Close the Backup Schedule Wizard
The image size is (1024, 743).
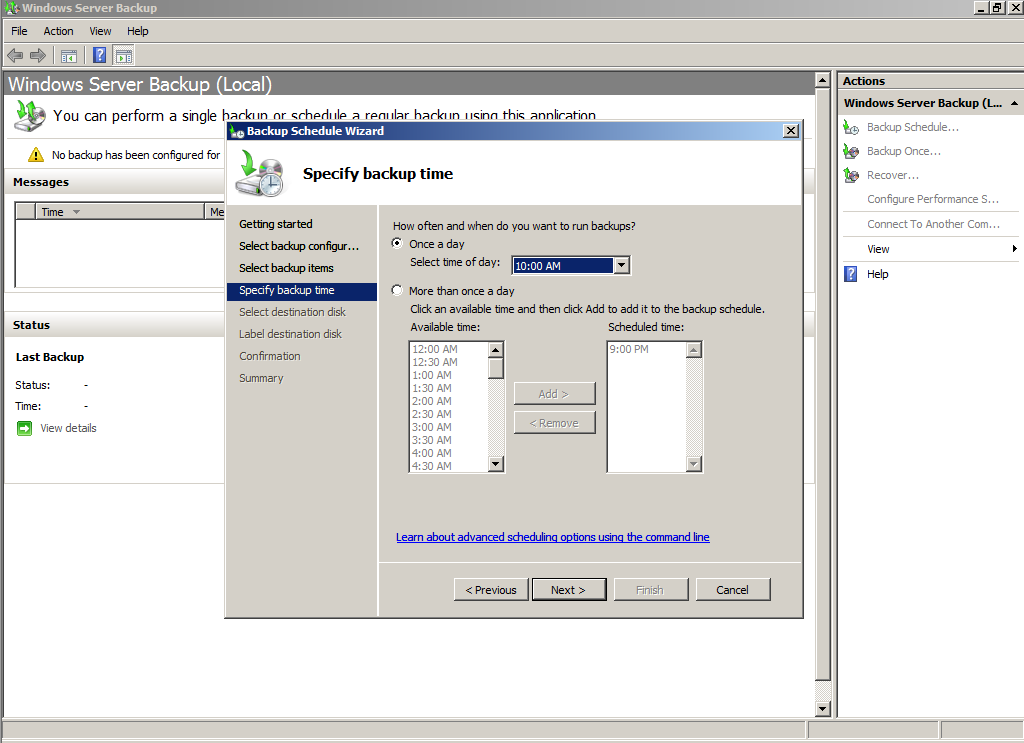click(791, 131)
